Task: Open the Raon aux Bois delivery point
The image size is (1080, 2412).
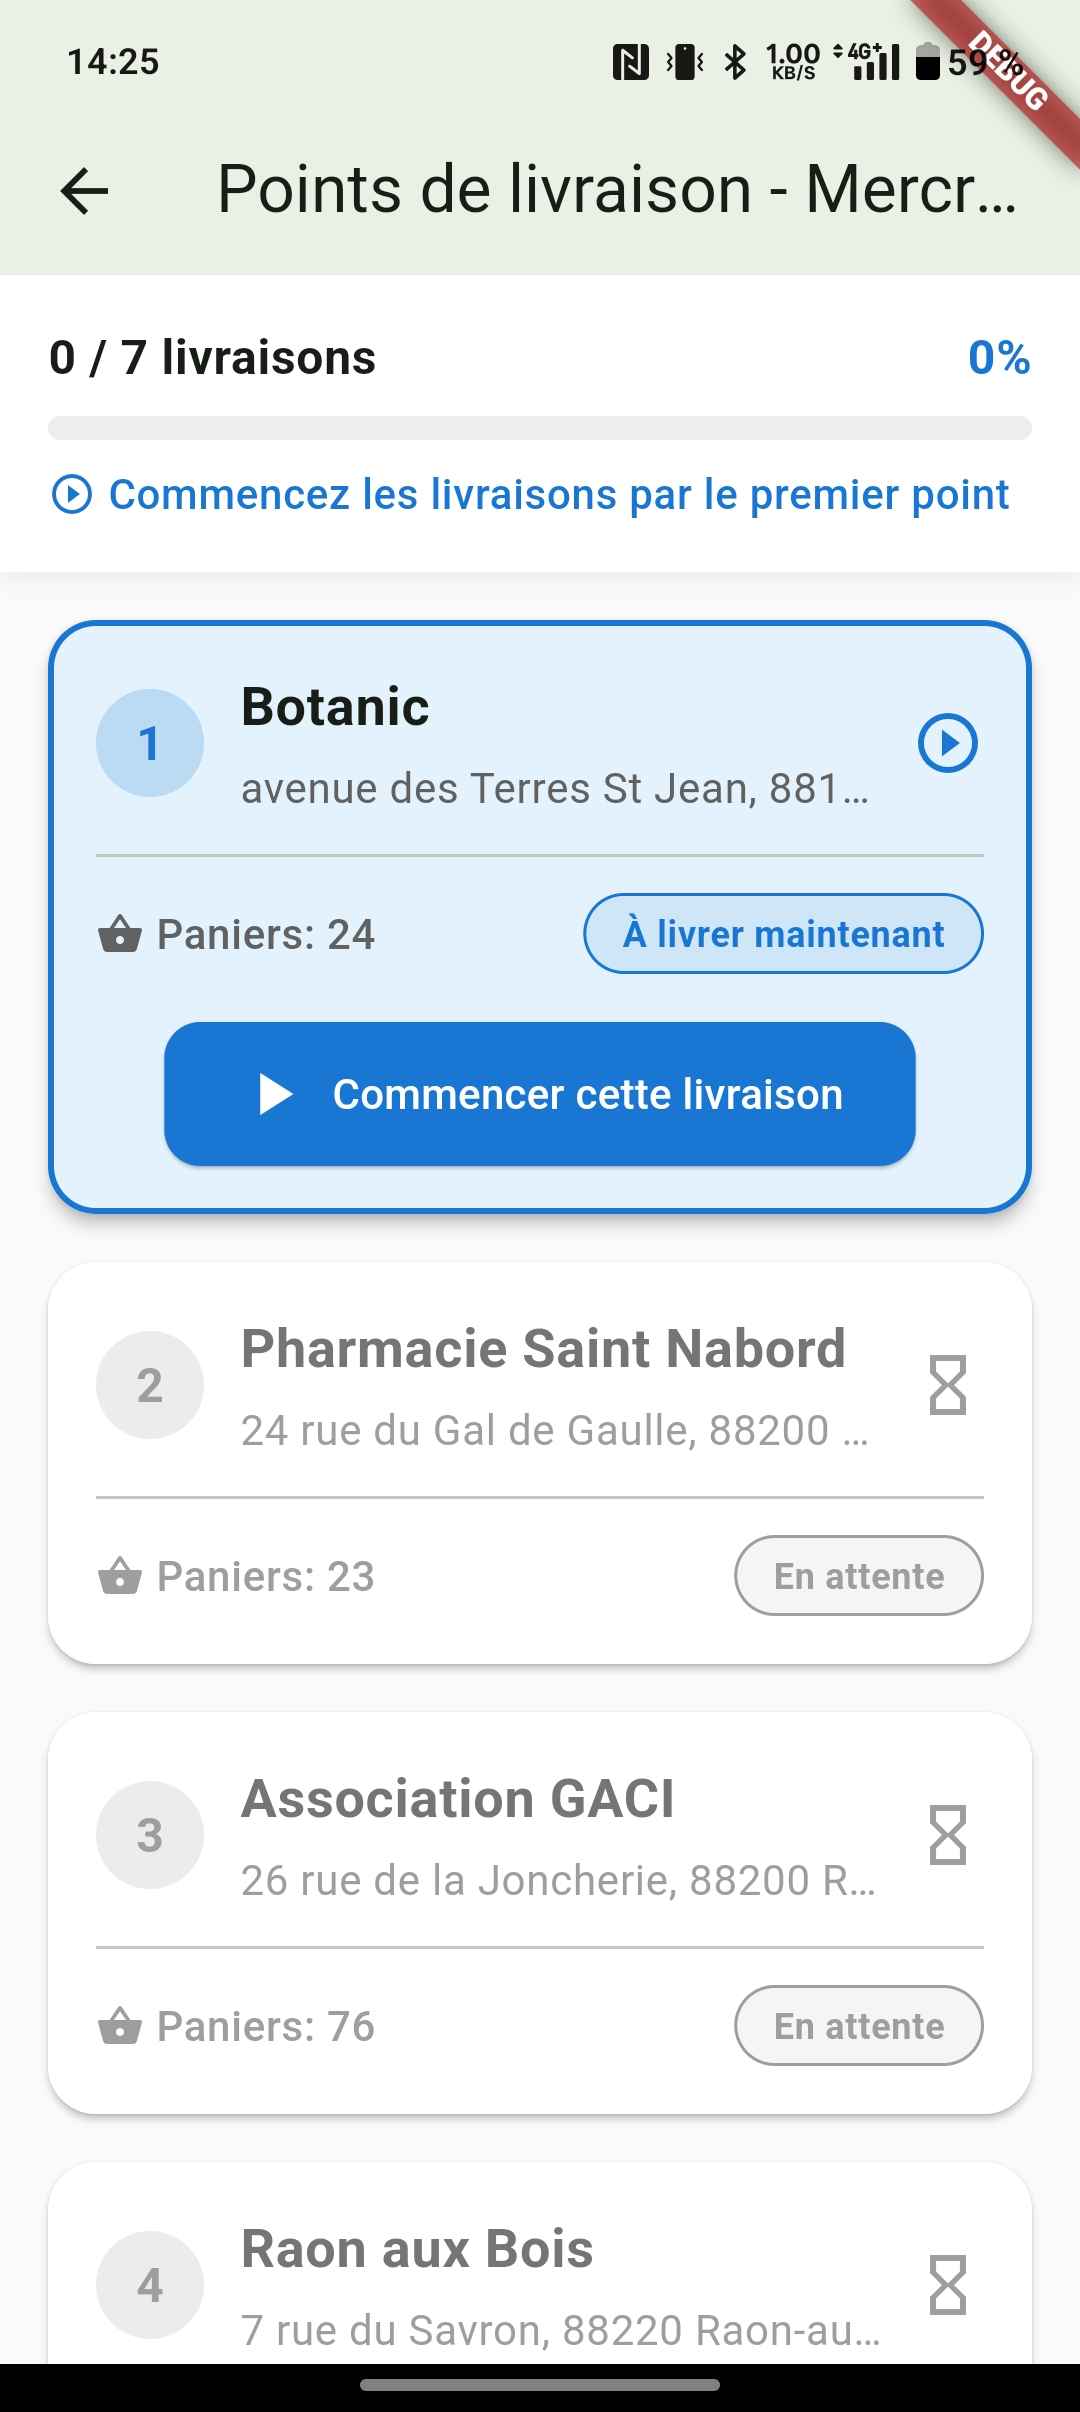Action: 418,2250
